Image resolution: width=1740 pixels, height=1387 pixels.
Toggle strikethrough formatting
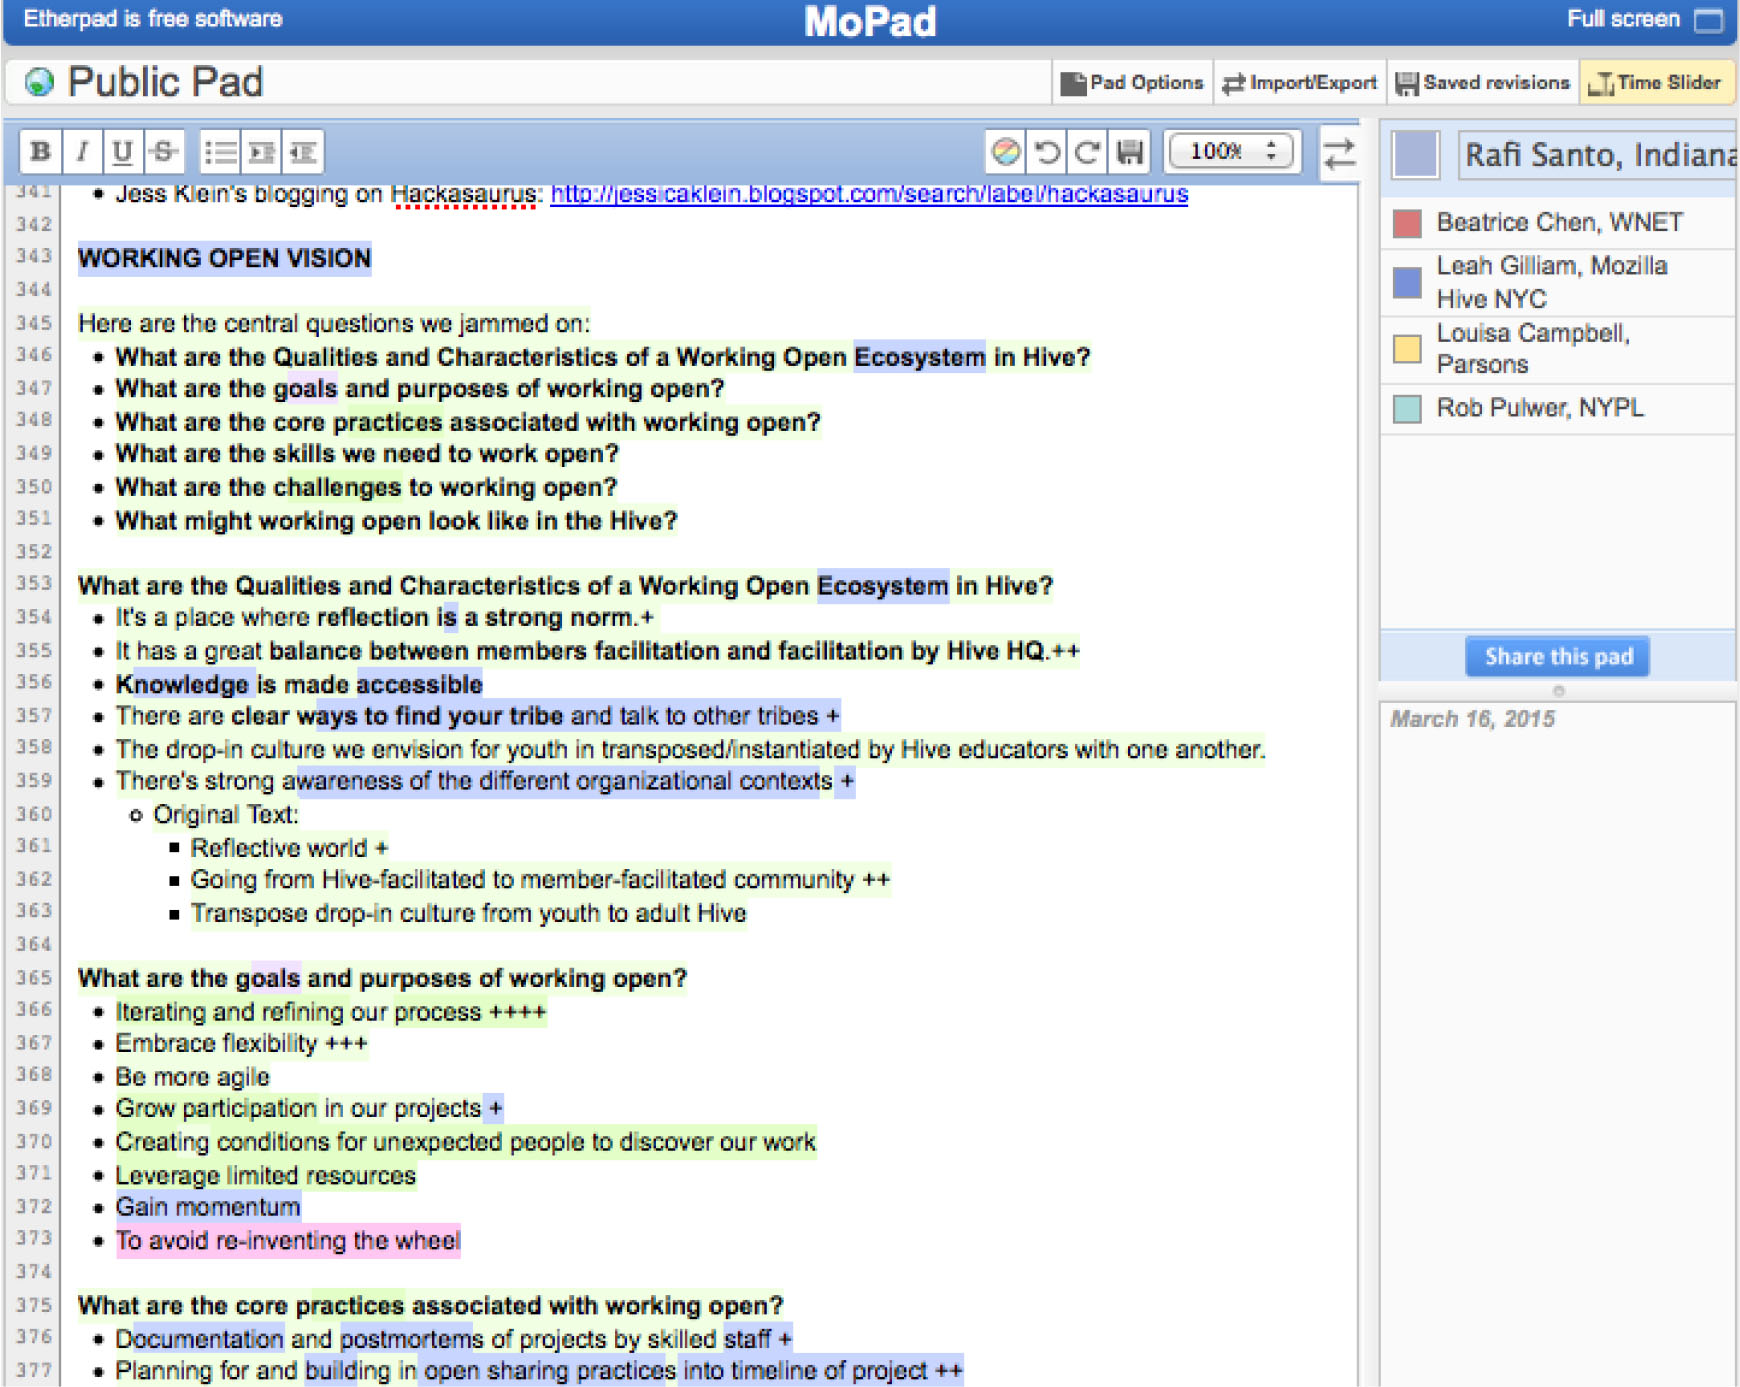(164, 152)
